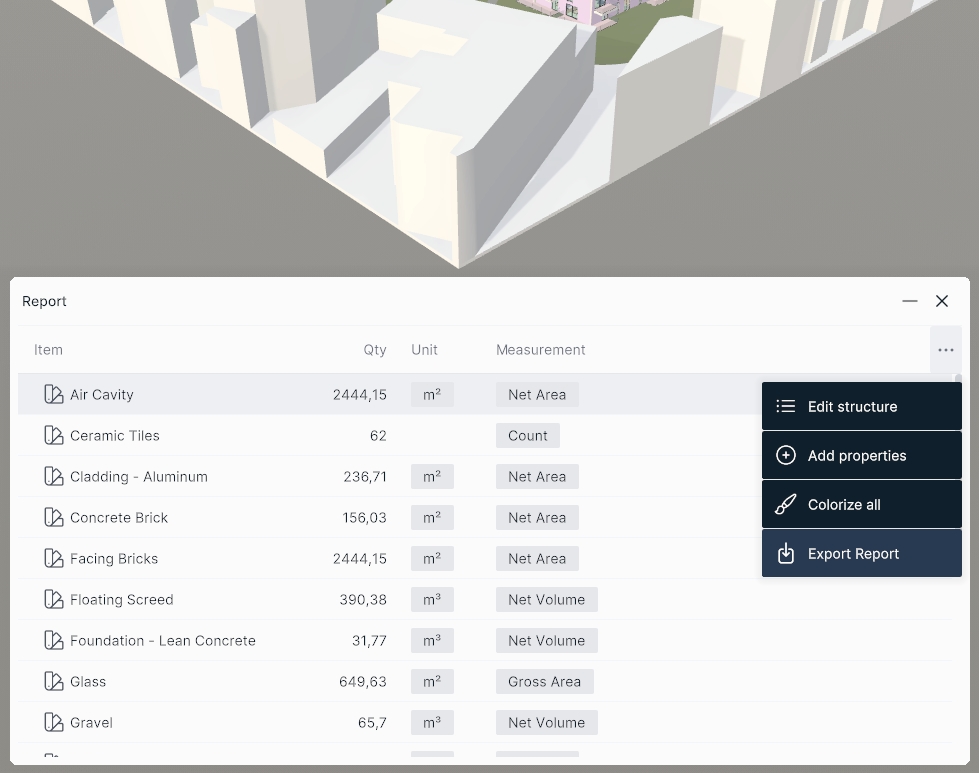Open Net Area measurement for Concrete Brick
The image size is (979, 773).
[x=537, y=518]
